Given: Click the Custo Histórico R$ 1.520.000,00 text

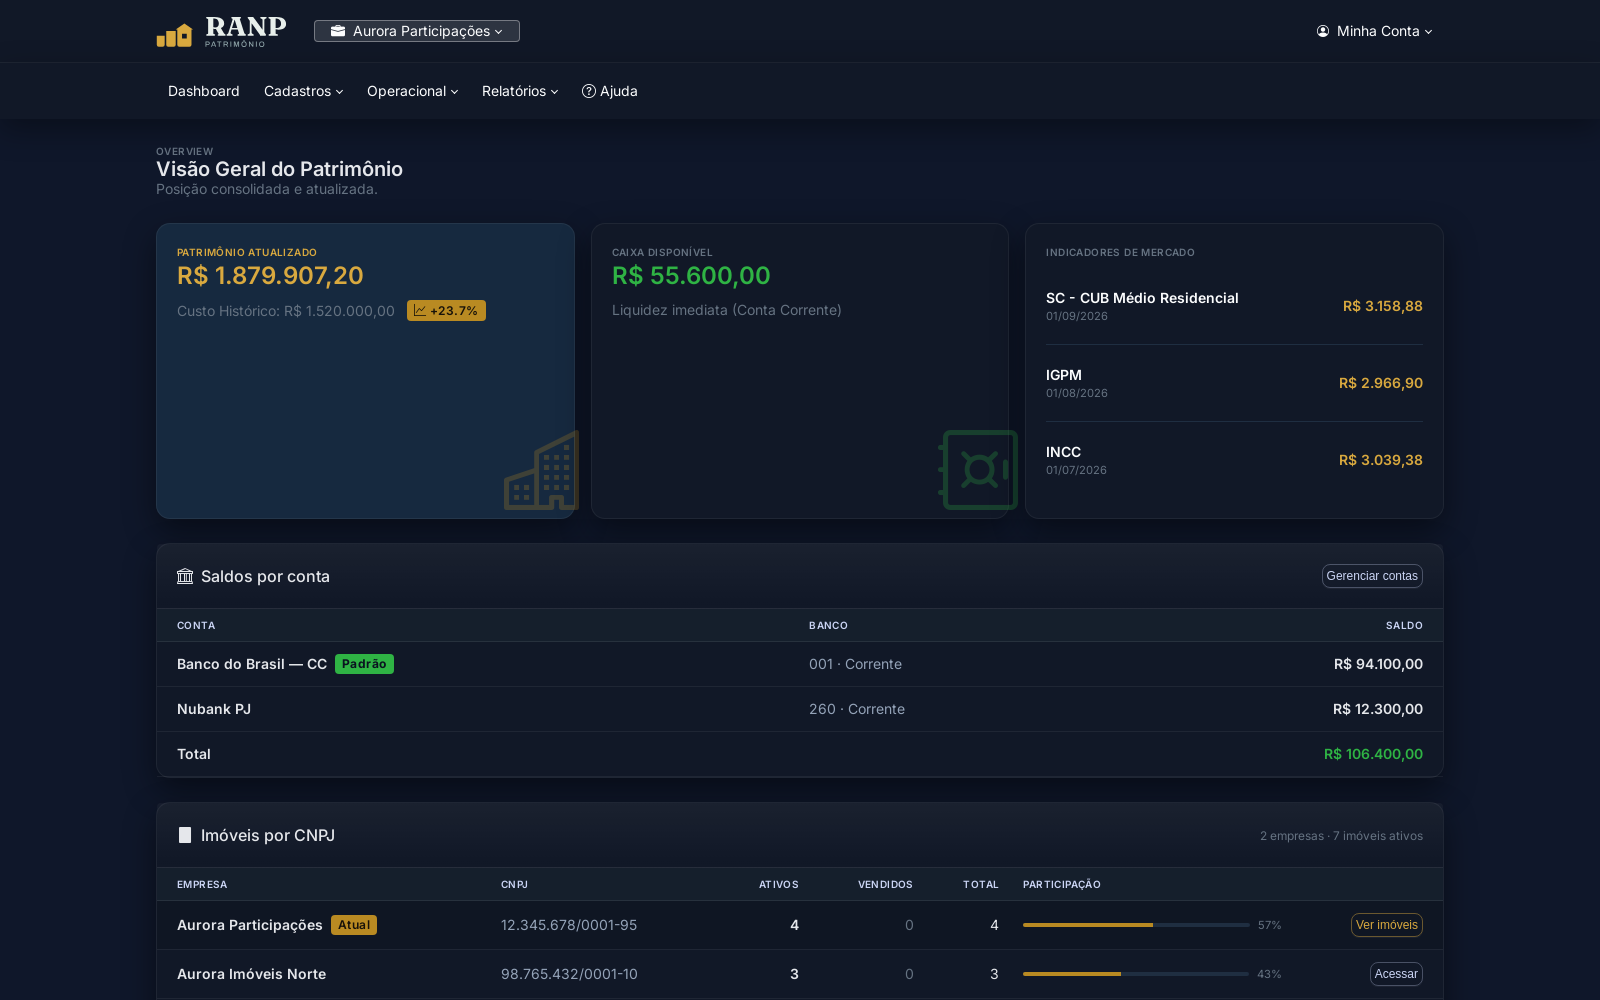Looking at the screenshot, I should click(286, 311).
